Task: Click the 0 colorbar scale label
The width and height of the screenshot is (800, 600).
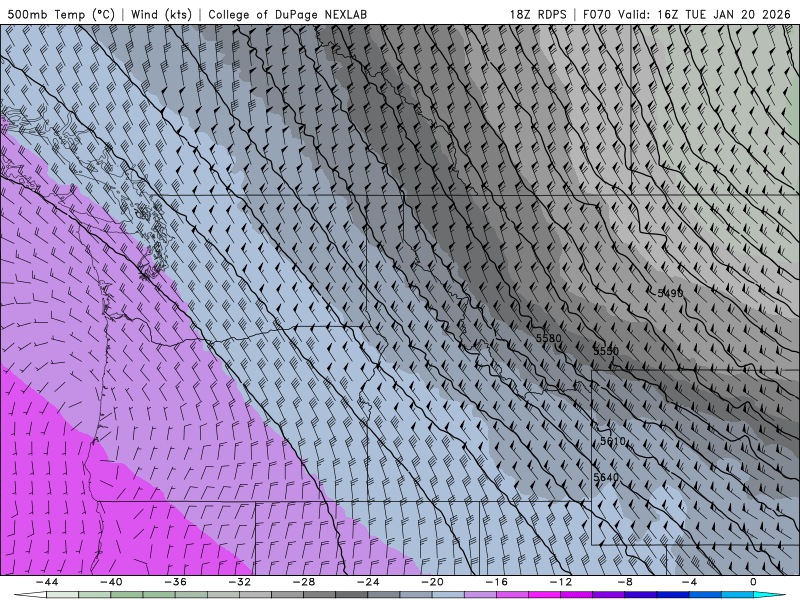Action: pos(753,582)
